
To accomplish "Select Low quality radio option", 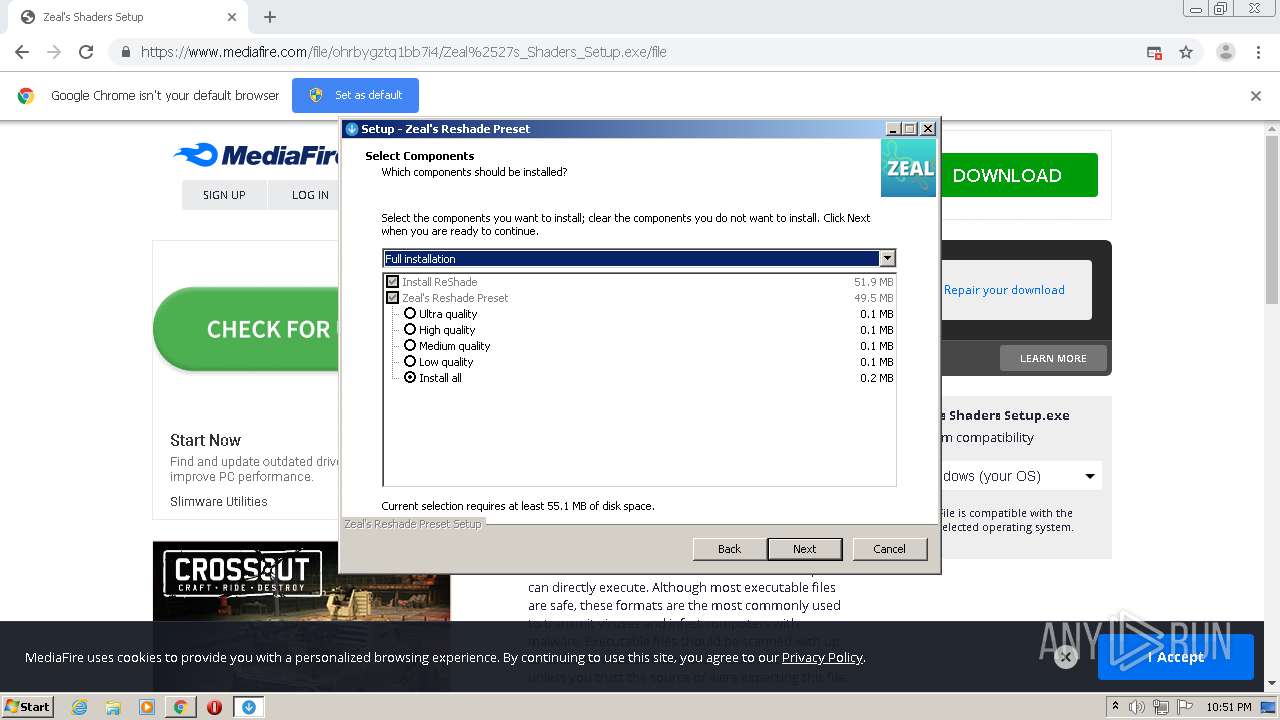I will pyautogui.click(x=410, y=362).
